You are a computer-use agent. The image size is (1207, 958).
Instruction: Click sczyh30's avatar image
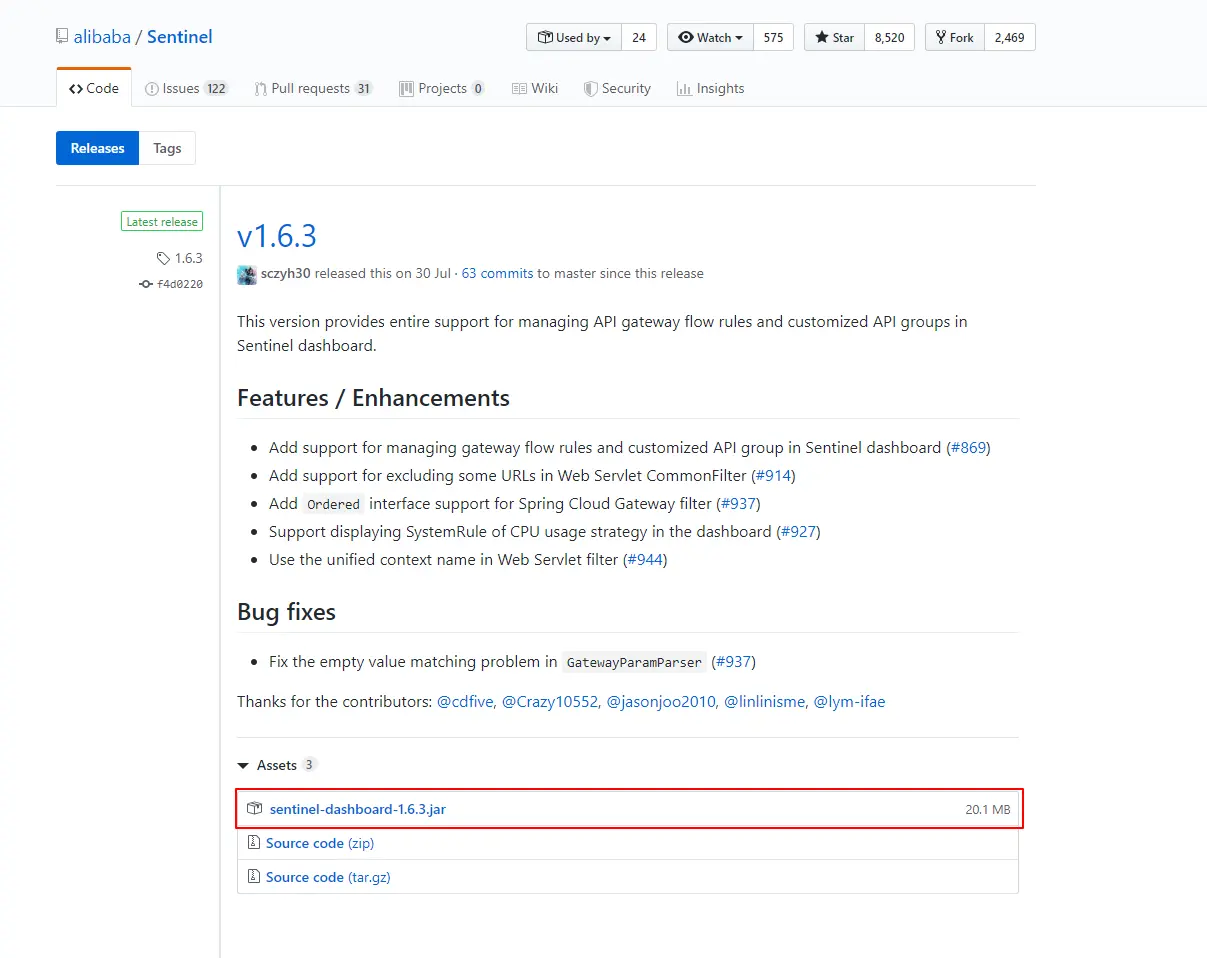247,274
